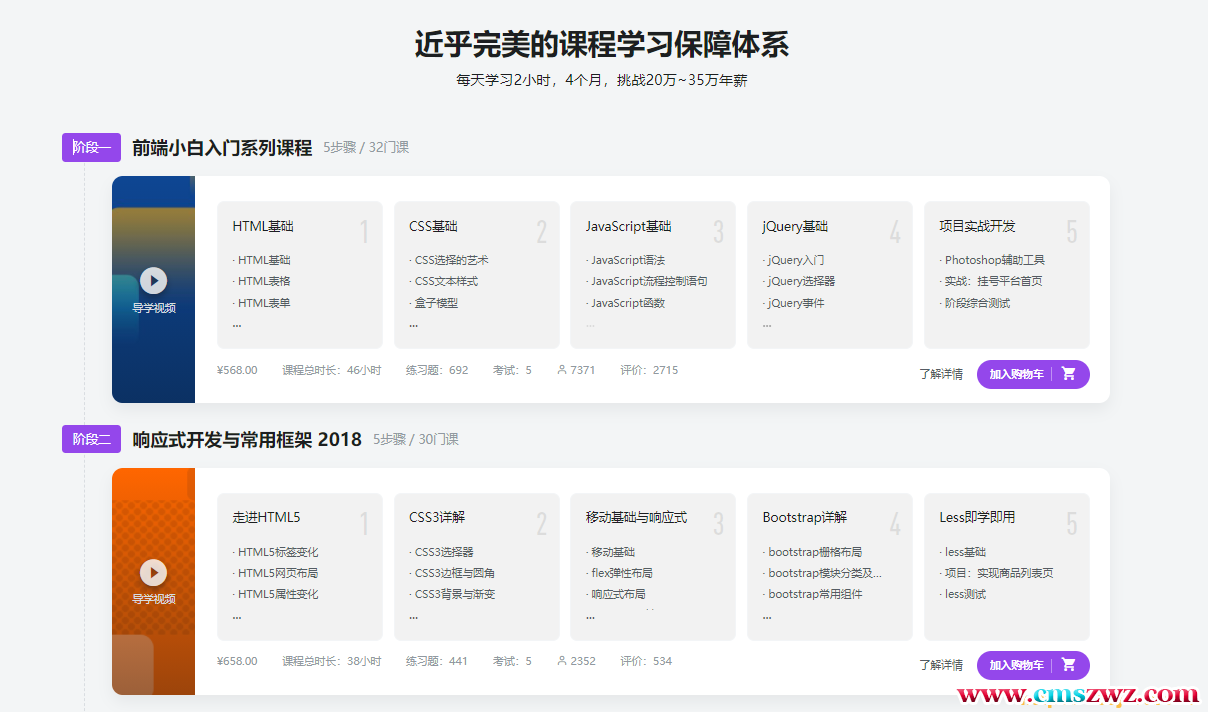
Task: Open the jQuery基础 course card
Action: [829, 274]
